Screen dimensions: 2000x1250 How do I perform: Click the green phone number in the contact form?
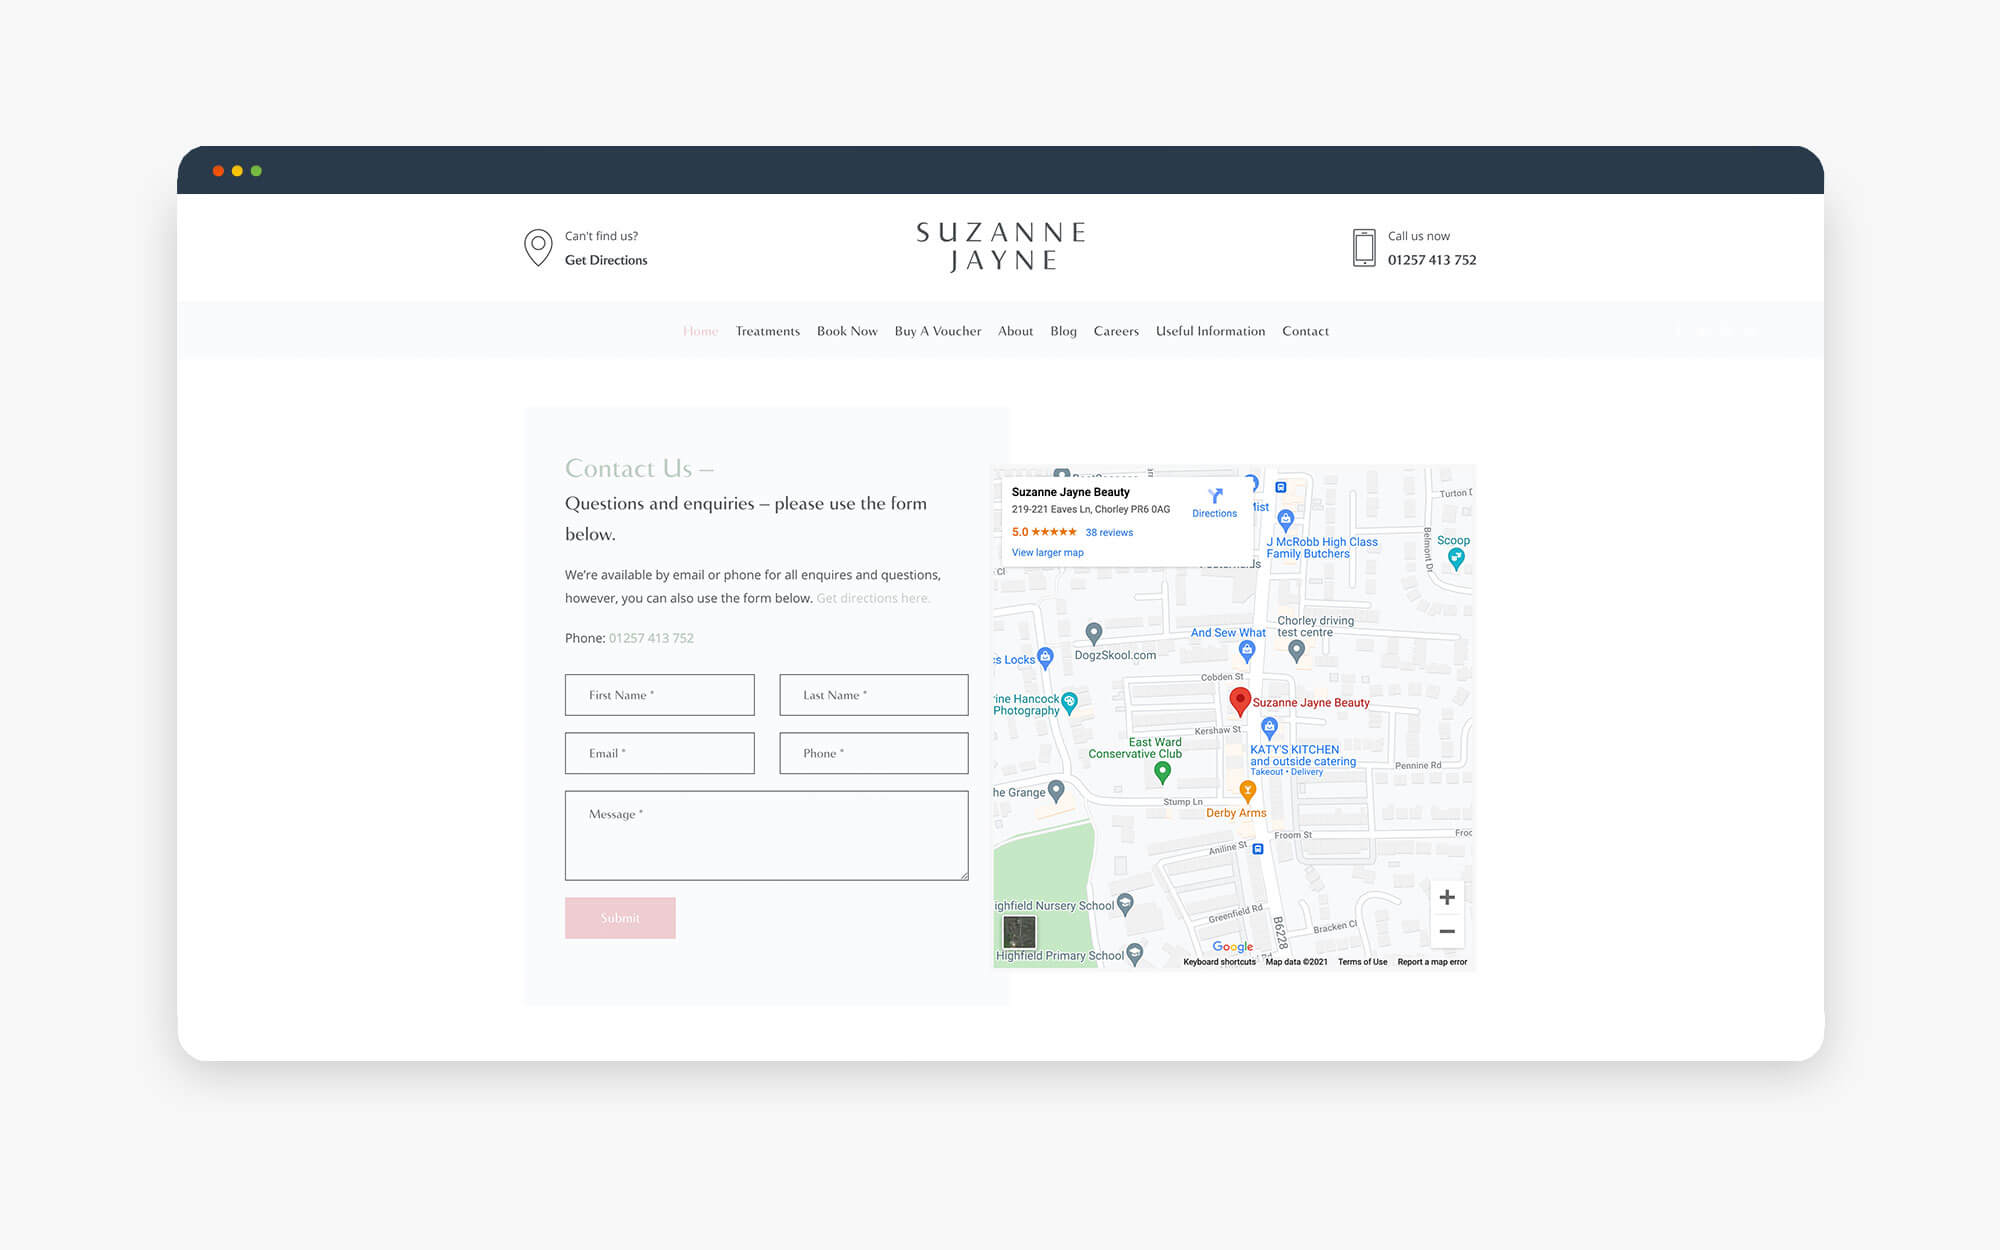(x=651, y=638)
